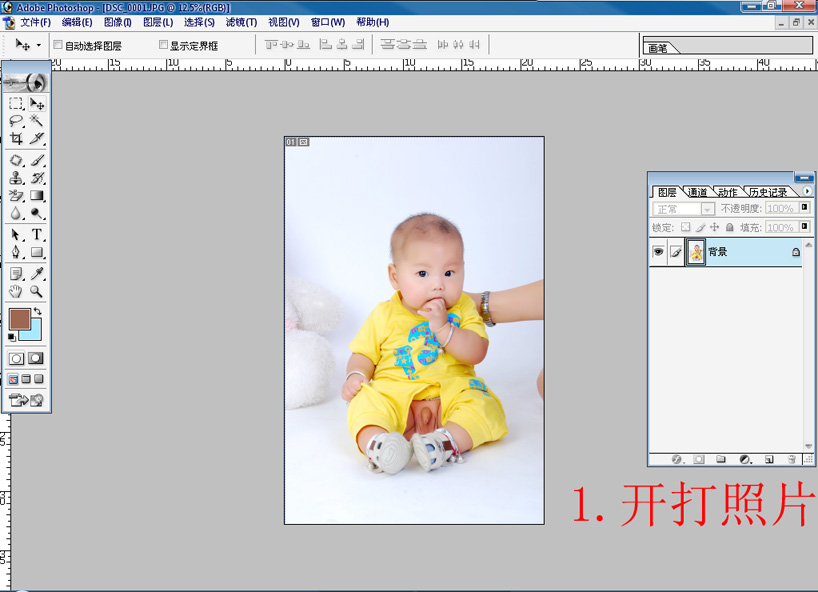Switch to the 通道 tab
Viewport: 818px width, 592px height.
698,192
